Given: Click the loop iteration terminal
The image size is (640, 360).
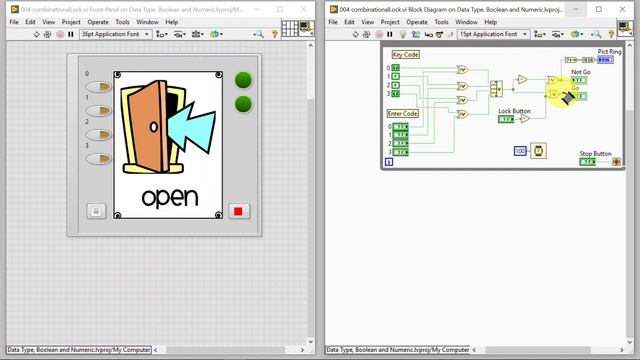Looking at the screenshot, I should pos(389,162).
